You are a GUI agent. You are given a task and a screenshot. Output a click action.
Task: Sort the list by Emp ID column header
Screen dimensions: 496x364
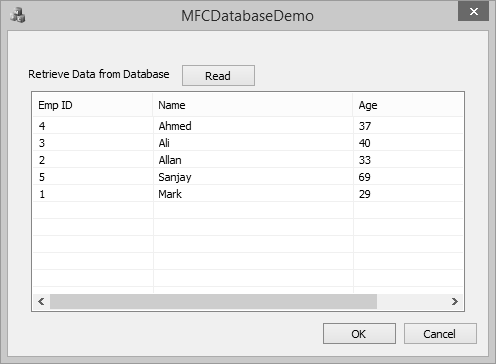click(x=92, y=105)
